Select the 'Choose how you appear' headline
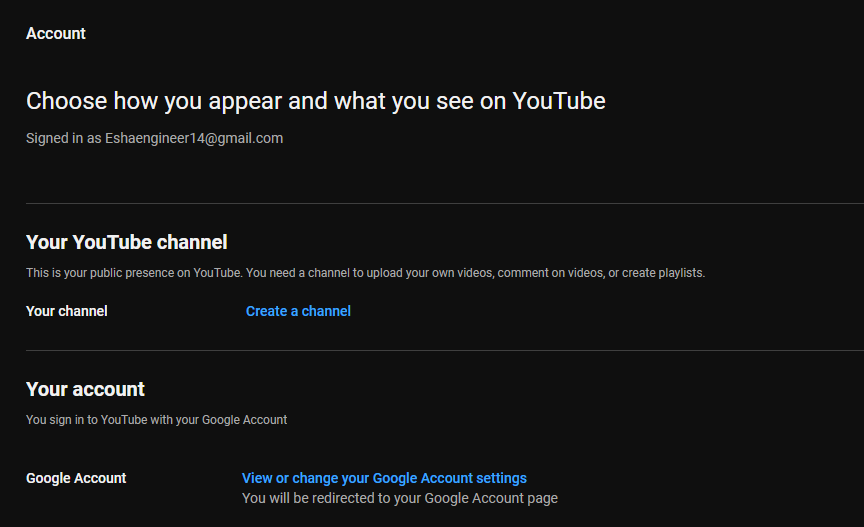This screenshot has height=527, width=864. pyautogui.click(x=316, y=101)
